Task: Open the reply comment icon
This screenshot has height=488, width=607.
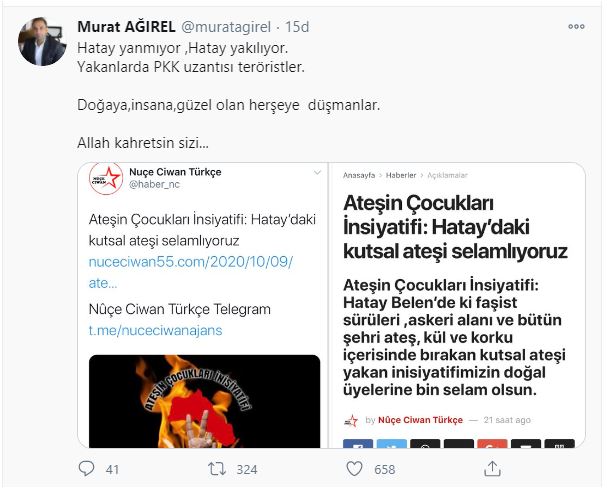Action: [86, 469]
